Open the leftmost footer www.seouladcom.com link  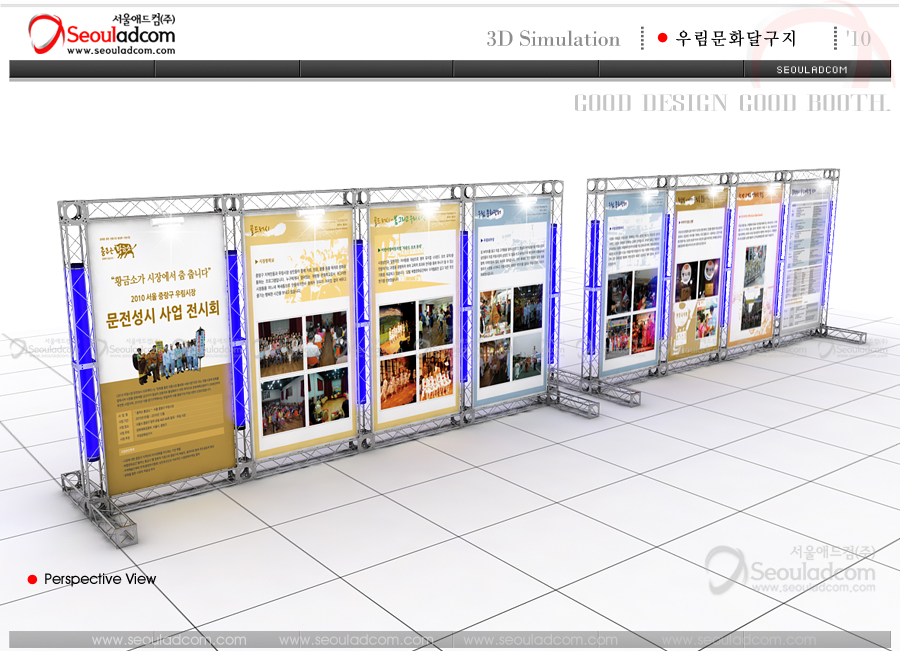point(168,640)
